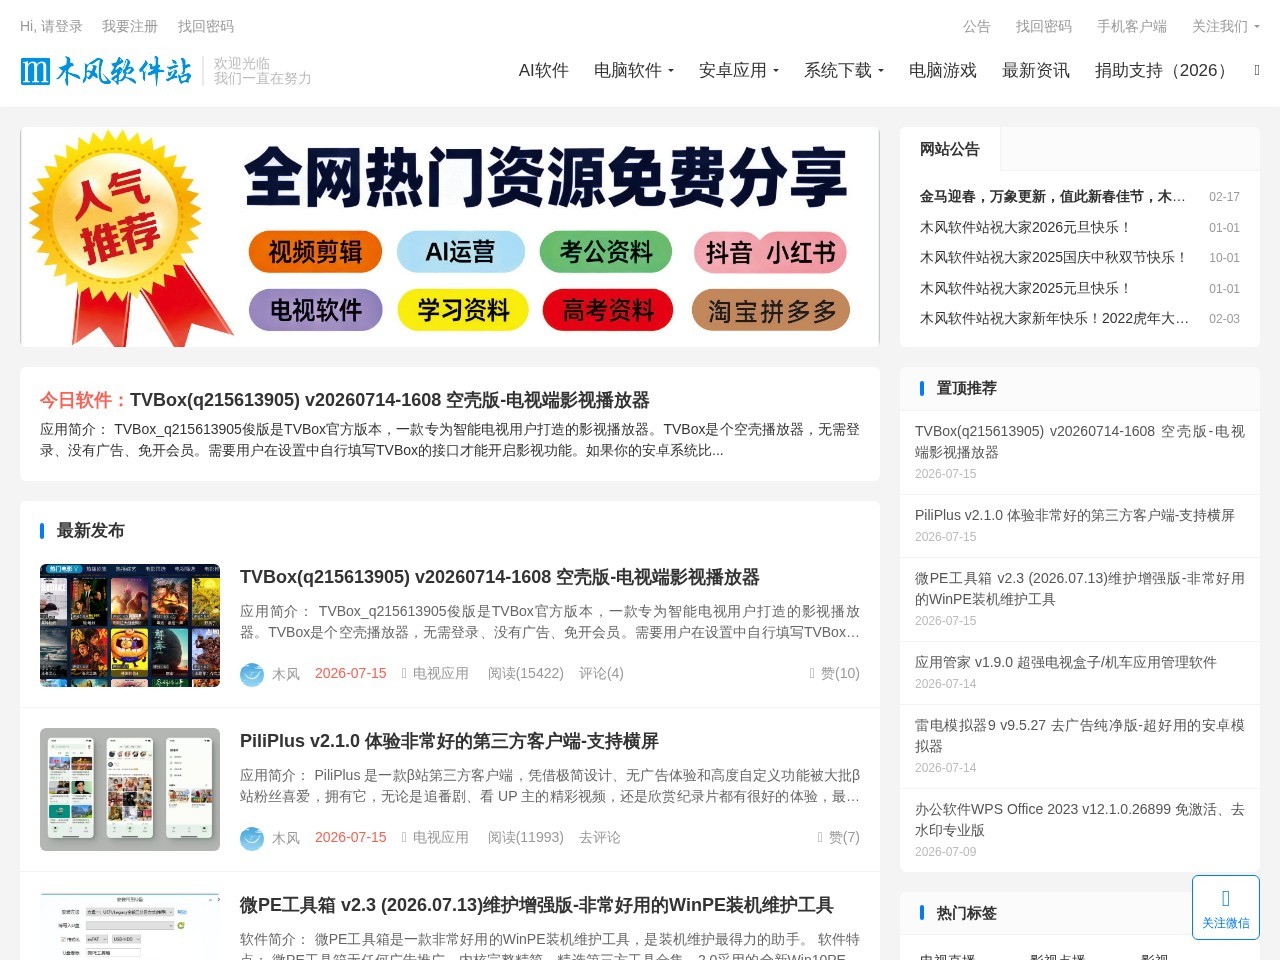Viewport: 1280px width, 960px height.
Task: Click the 木风软件站 site logo
Action: (106, 71)
